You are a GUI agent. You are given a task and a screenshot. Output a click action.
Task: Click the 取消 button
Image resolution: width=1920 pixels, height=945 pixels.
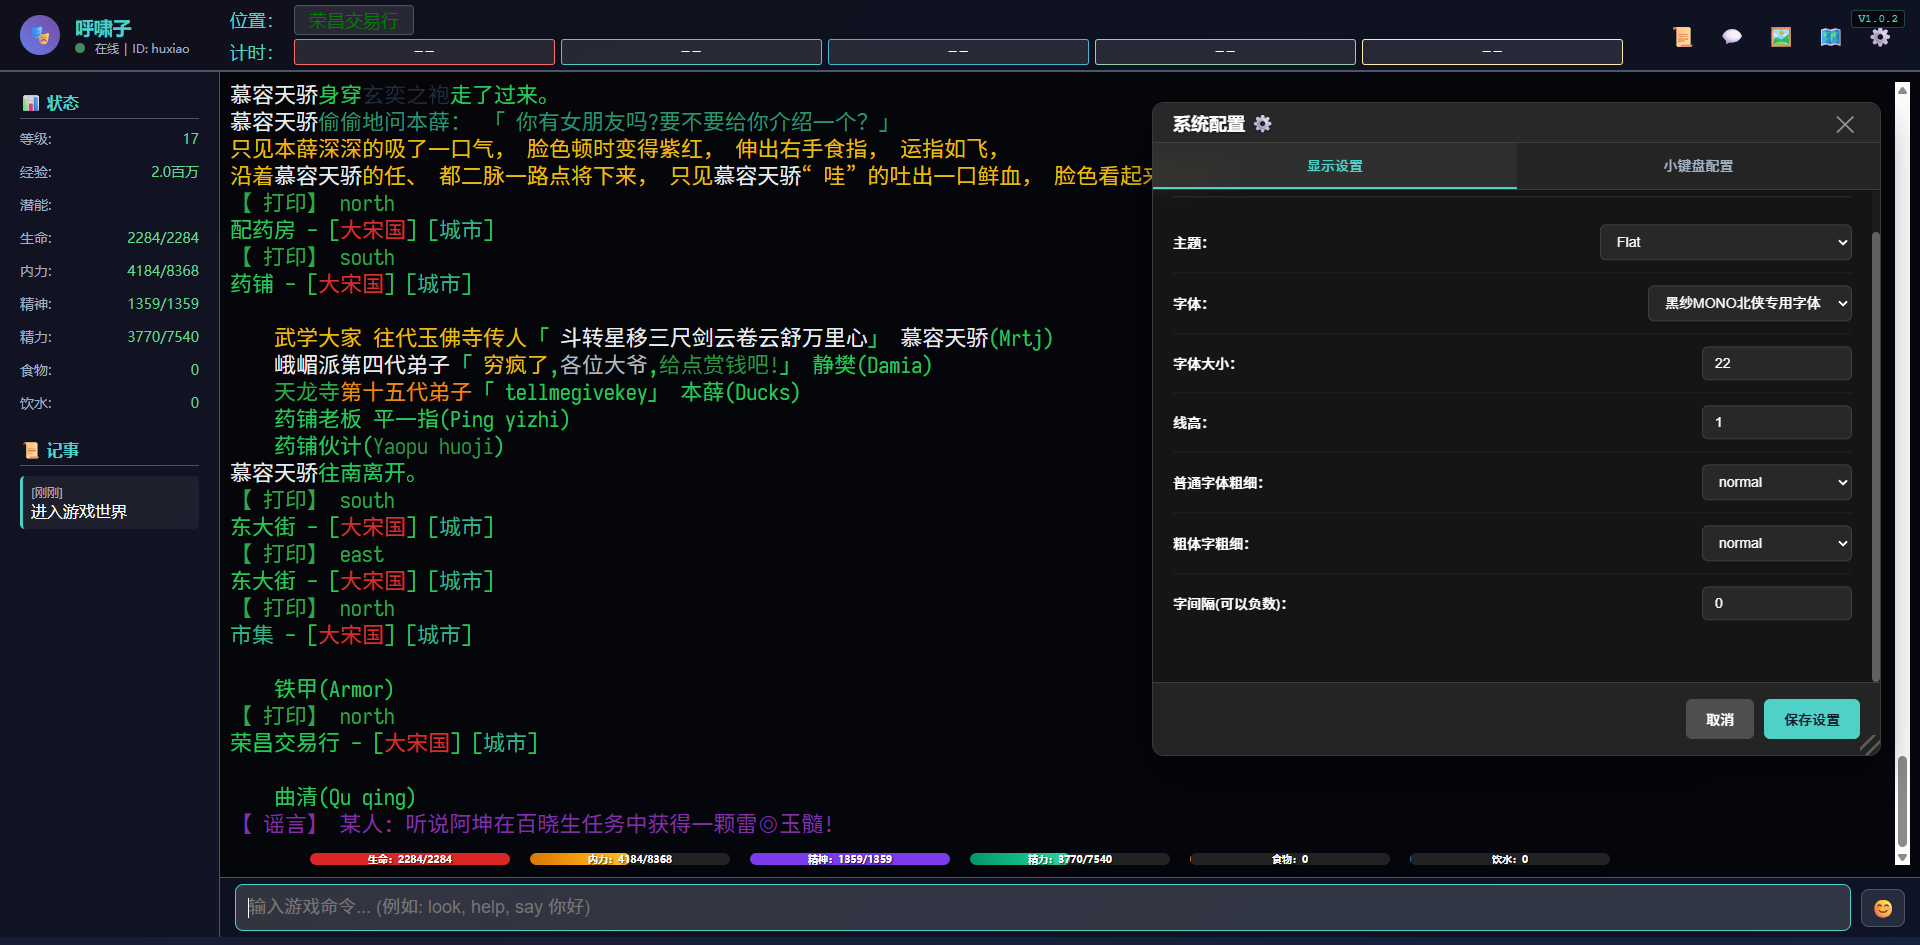pyautogui.click(x=1719, y=718)
